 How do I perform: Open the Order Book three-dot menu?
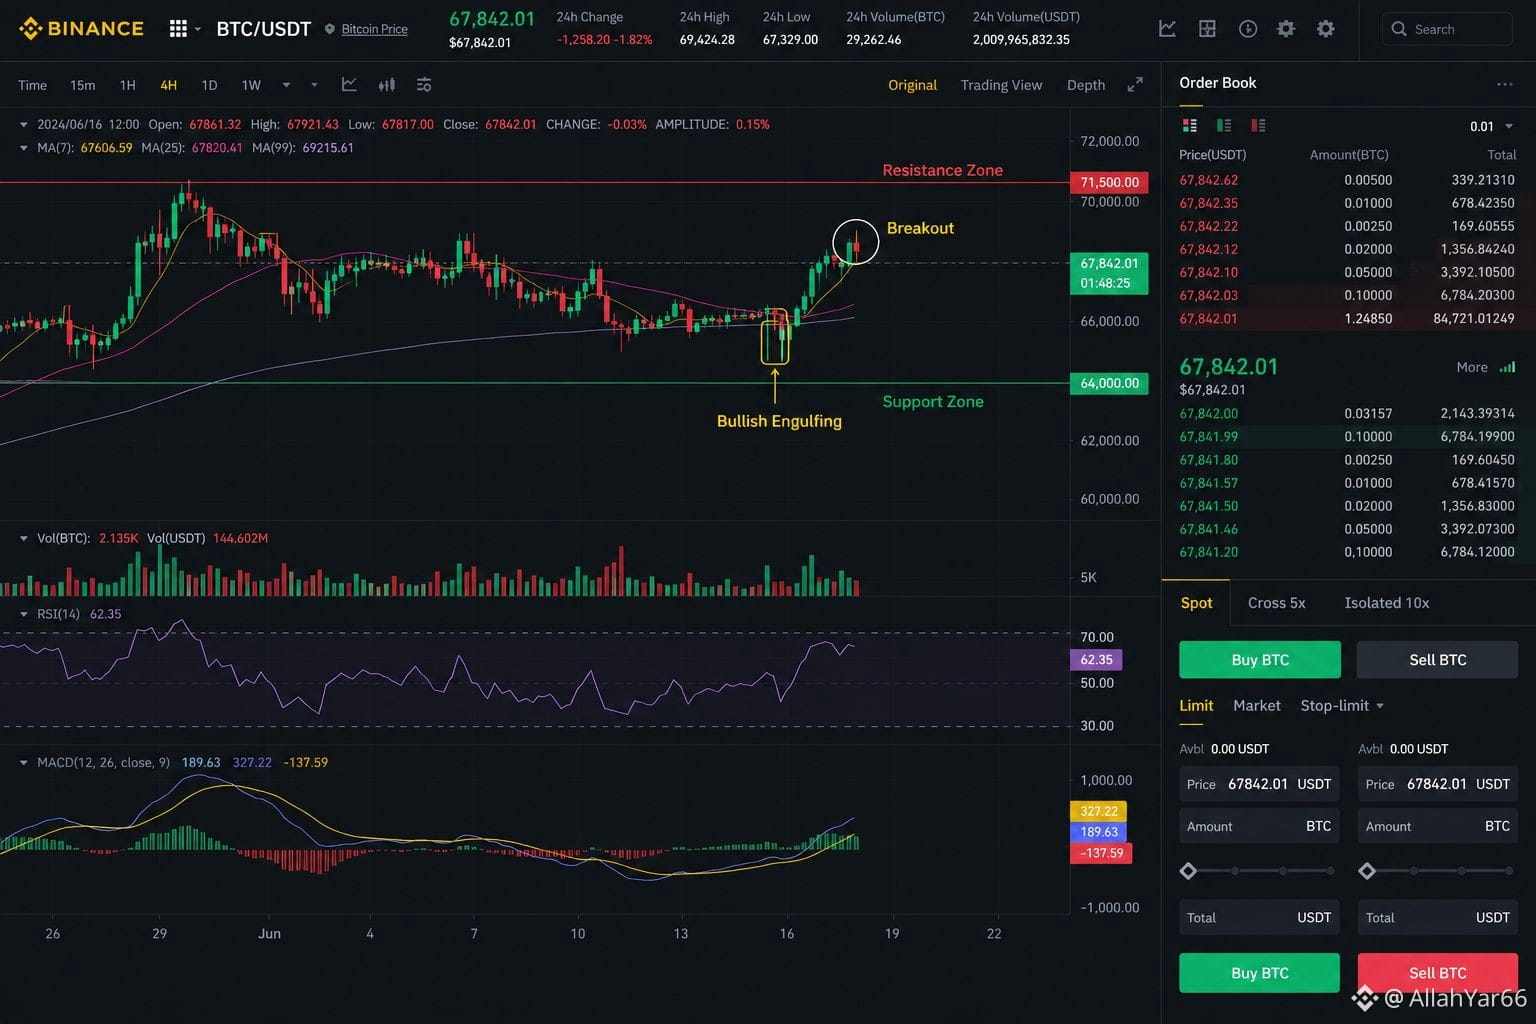pos(1504,84)
